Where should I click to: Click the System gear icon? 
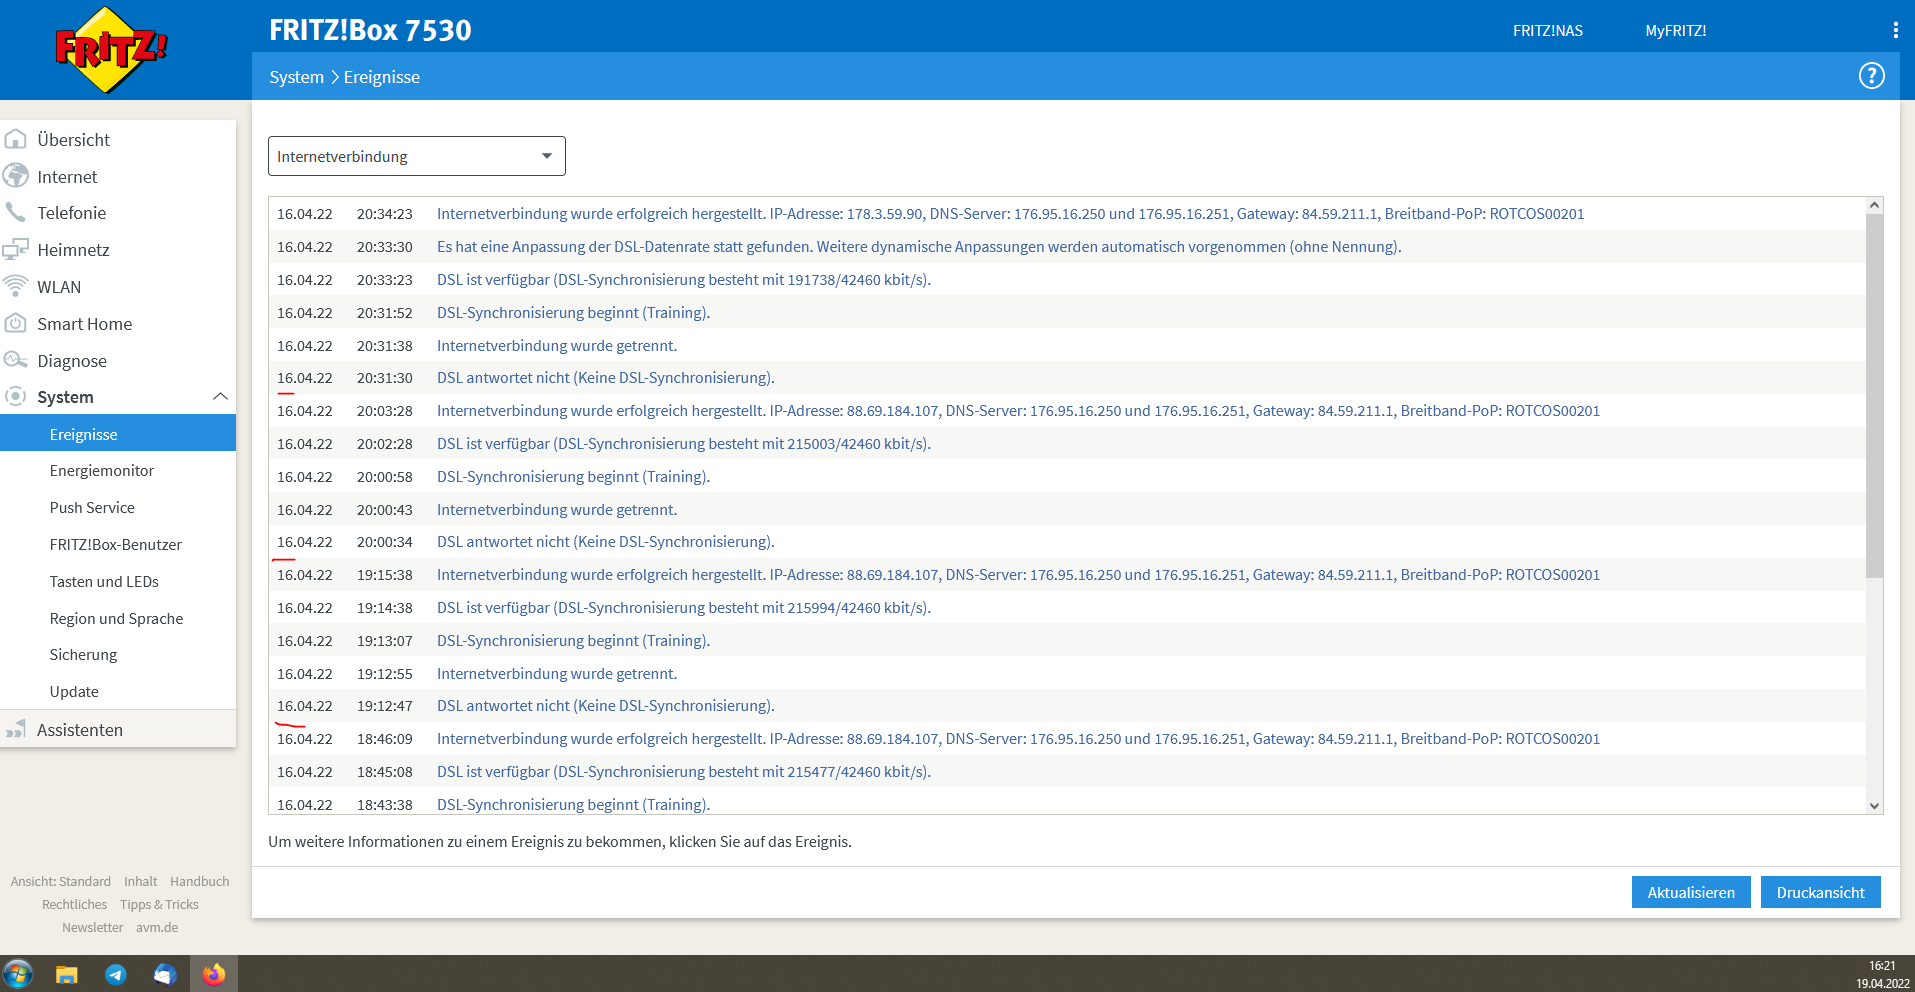[16, 396]
